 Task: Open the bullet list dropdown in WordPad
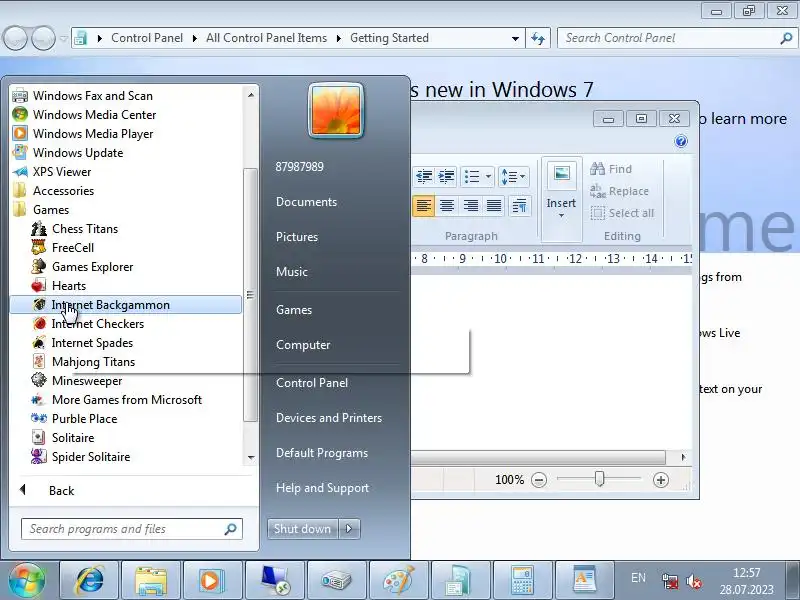click(488, 177)
